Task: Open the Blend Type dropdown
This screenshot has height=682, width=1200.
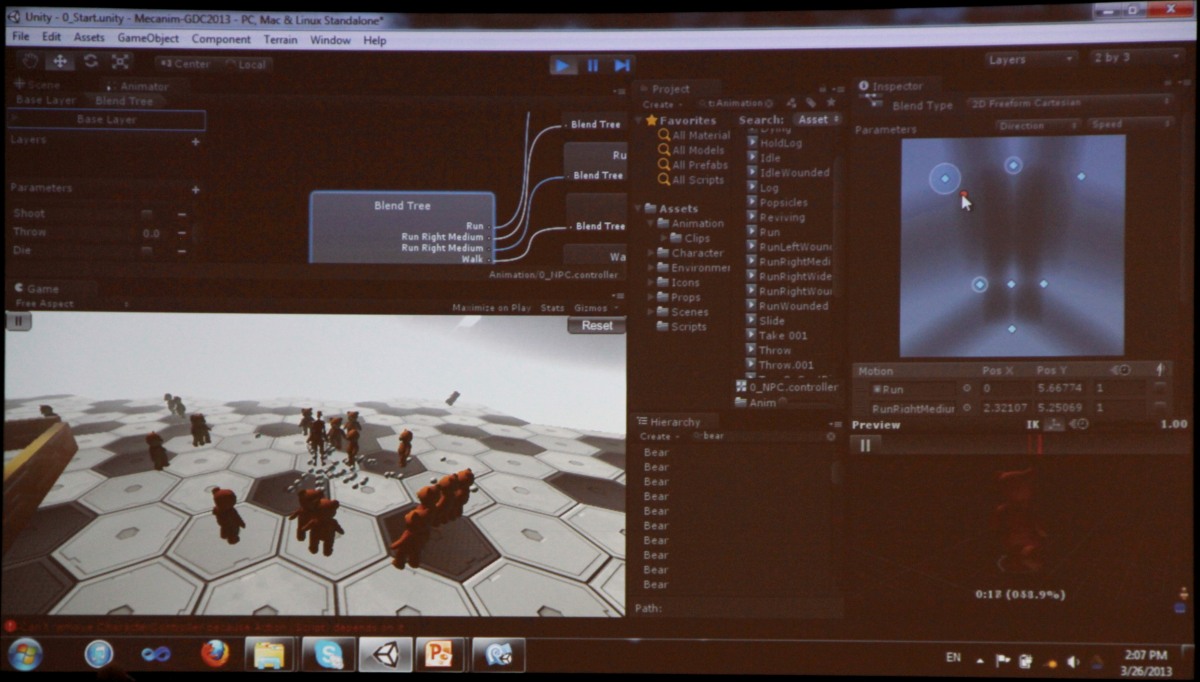Action: (1069, 102)
